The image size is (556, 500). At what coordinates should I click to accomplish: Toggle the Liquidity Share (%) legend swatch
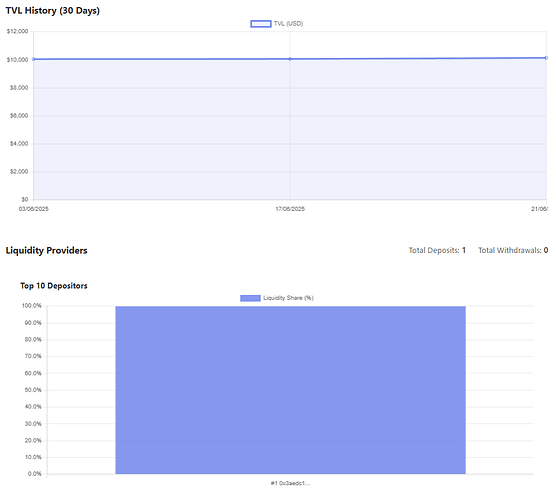(x=250, y=298)
